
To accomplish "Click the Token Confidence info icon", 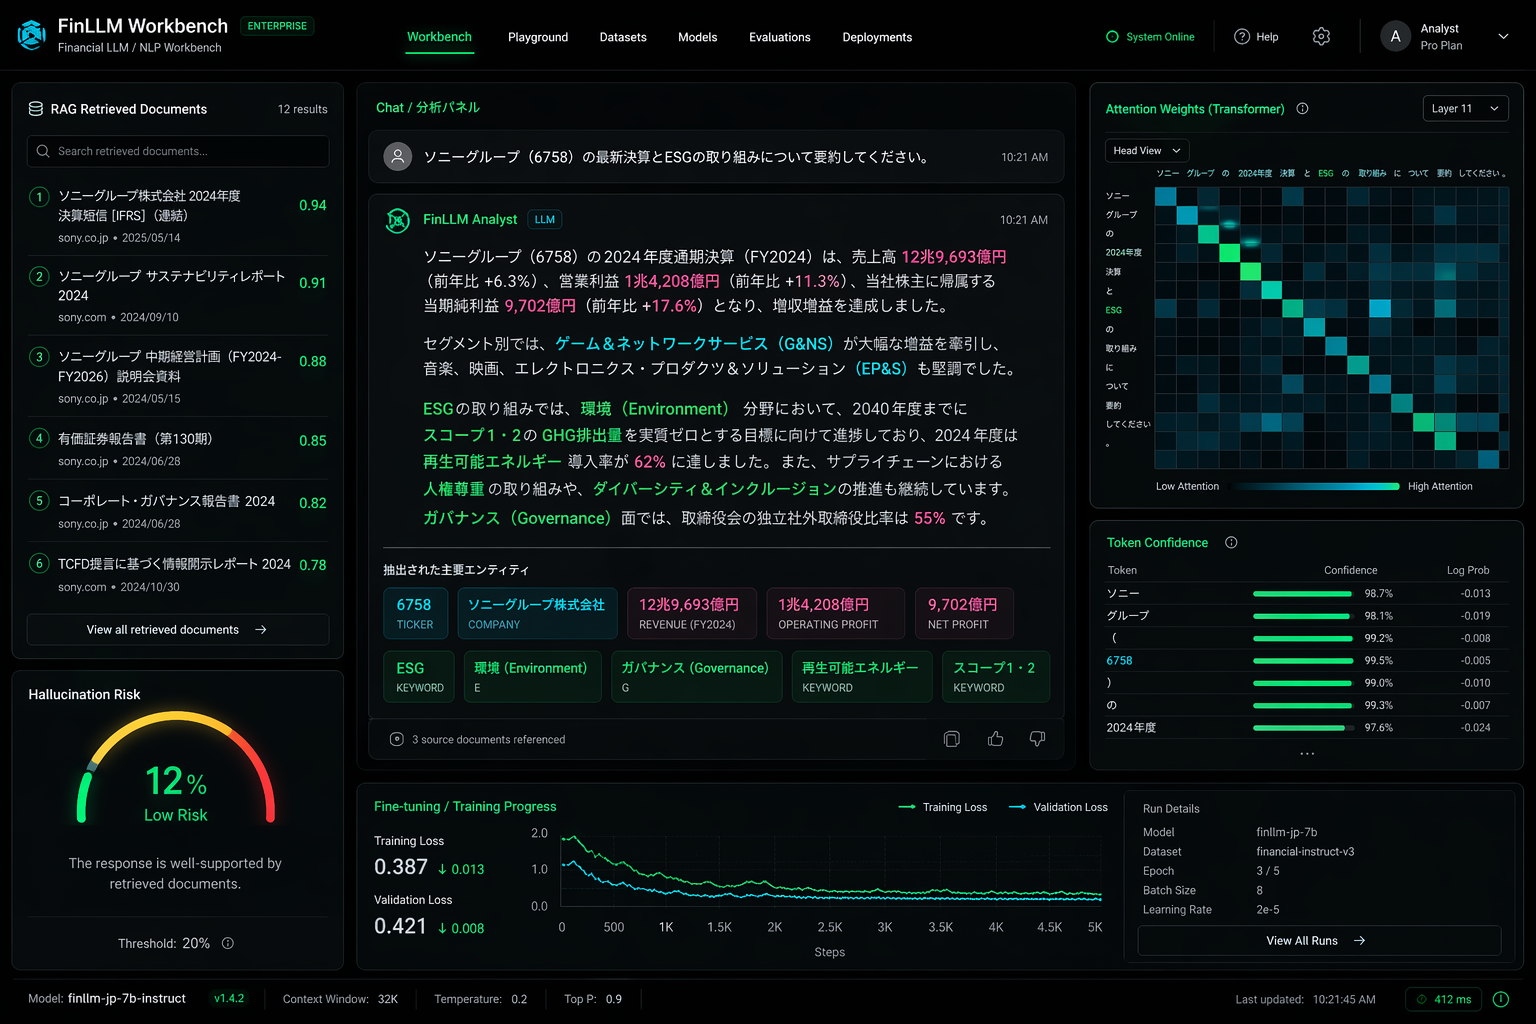I will point(1230,542).
